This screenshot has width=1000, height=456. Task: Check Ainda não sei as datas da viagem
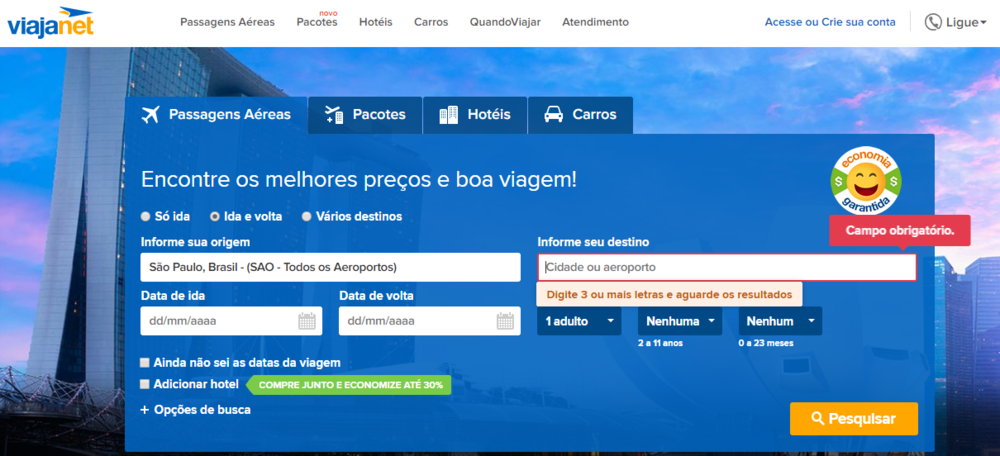145,363
